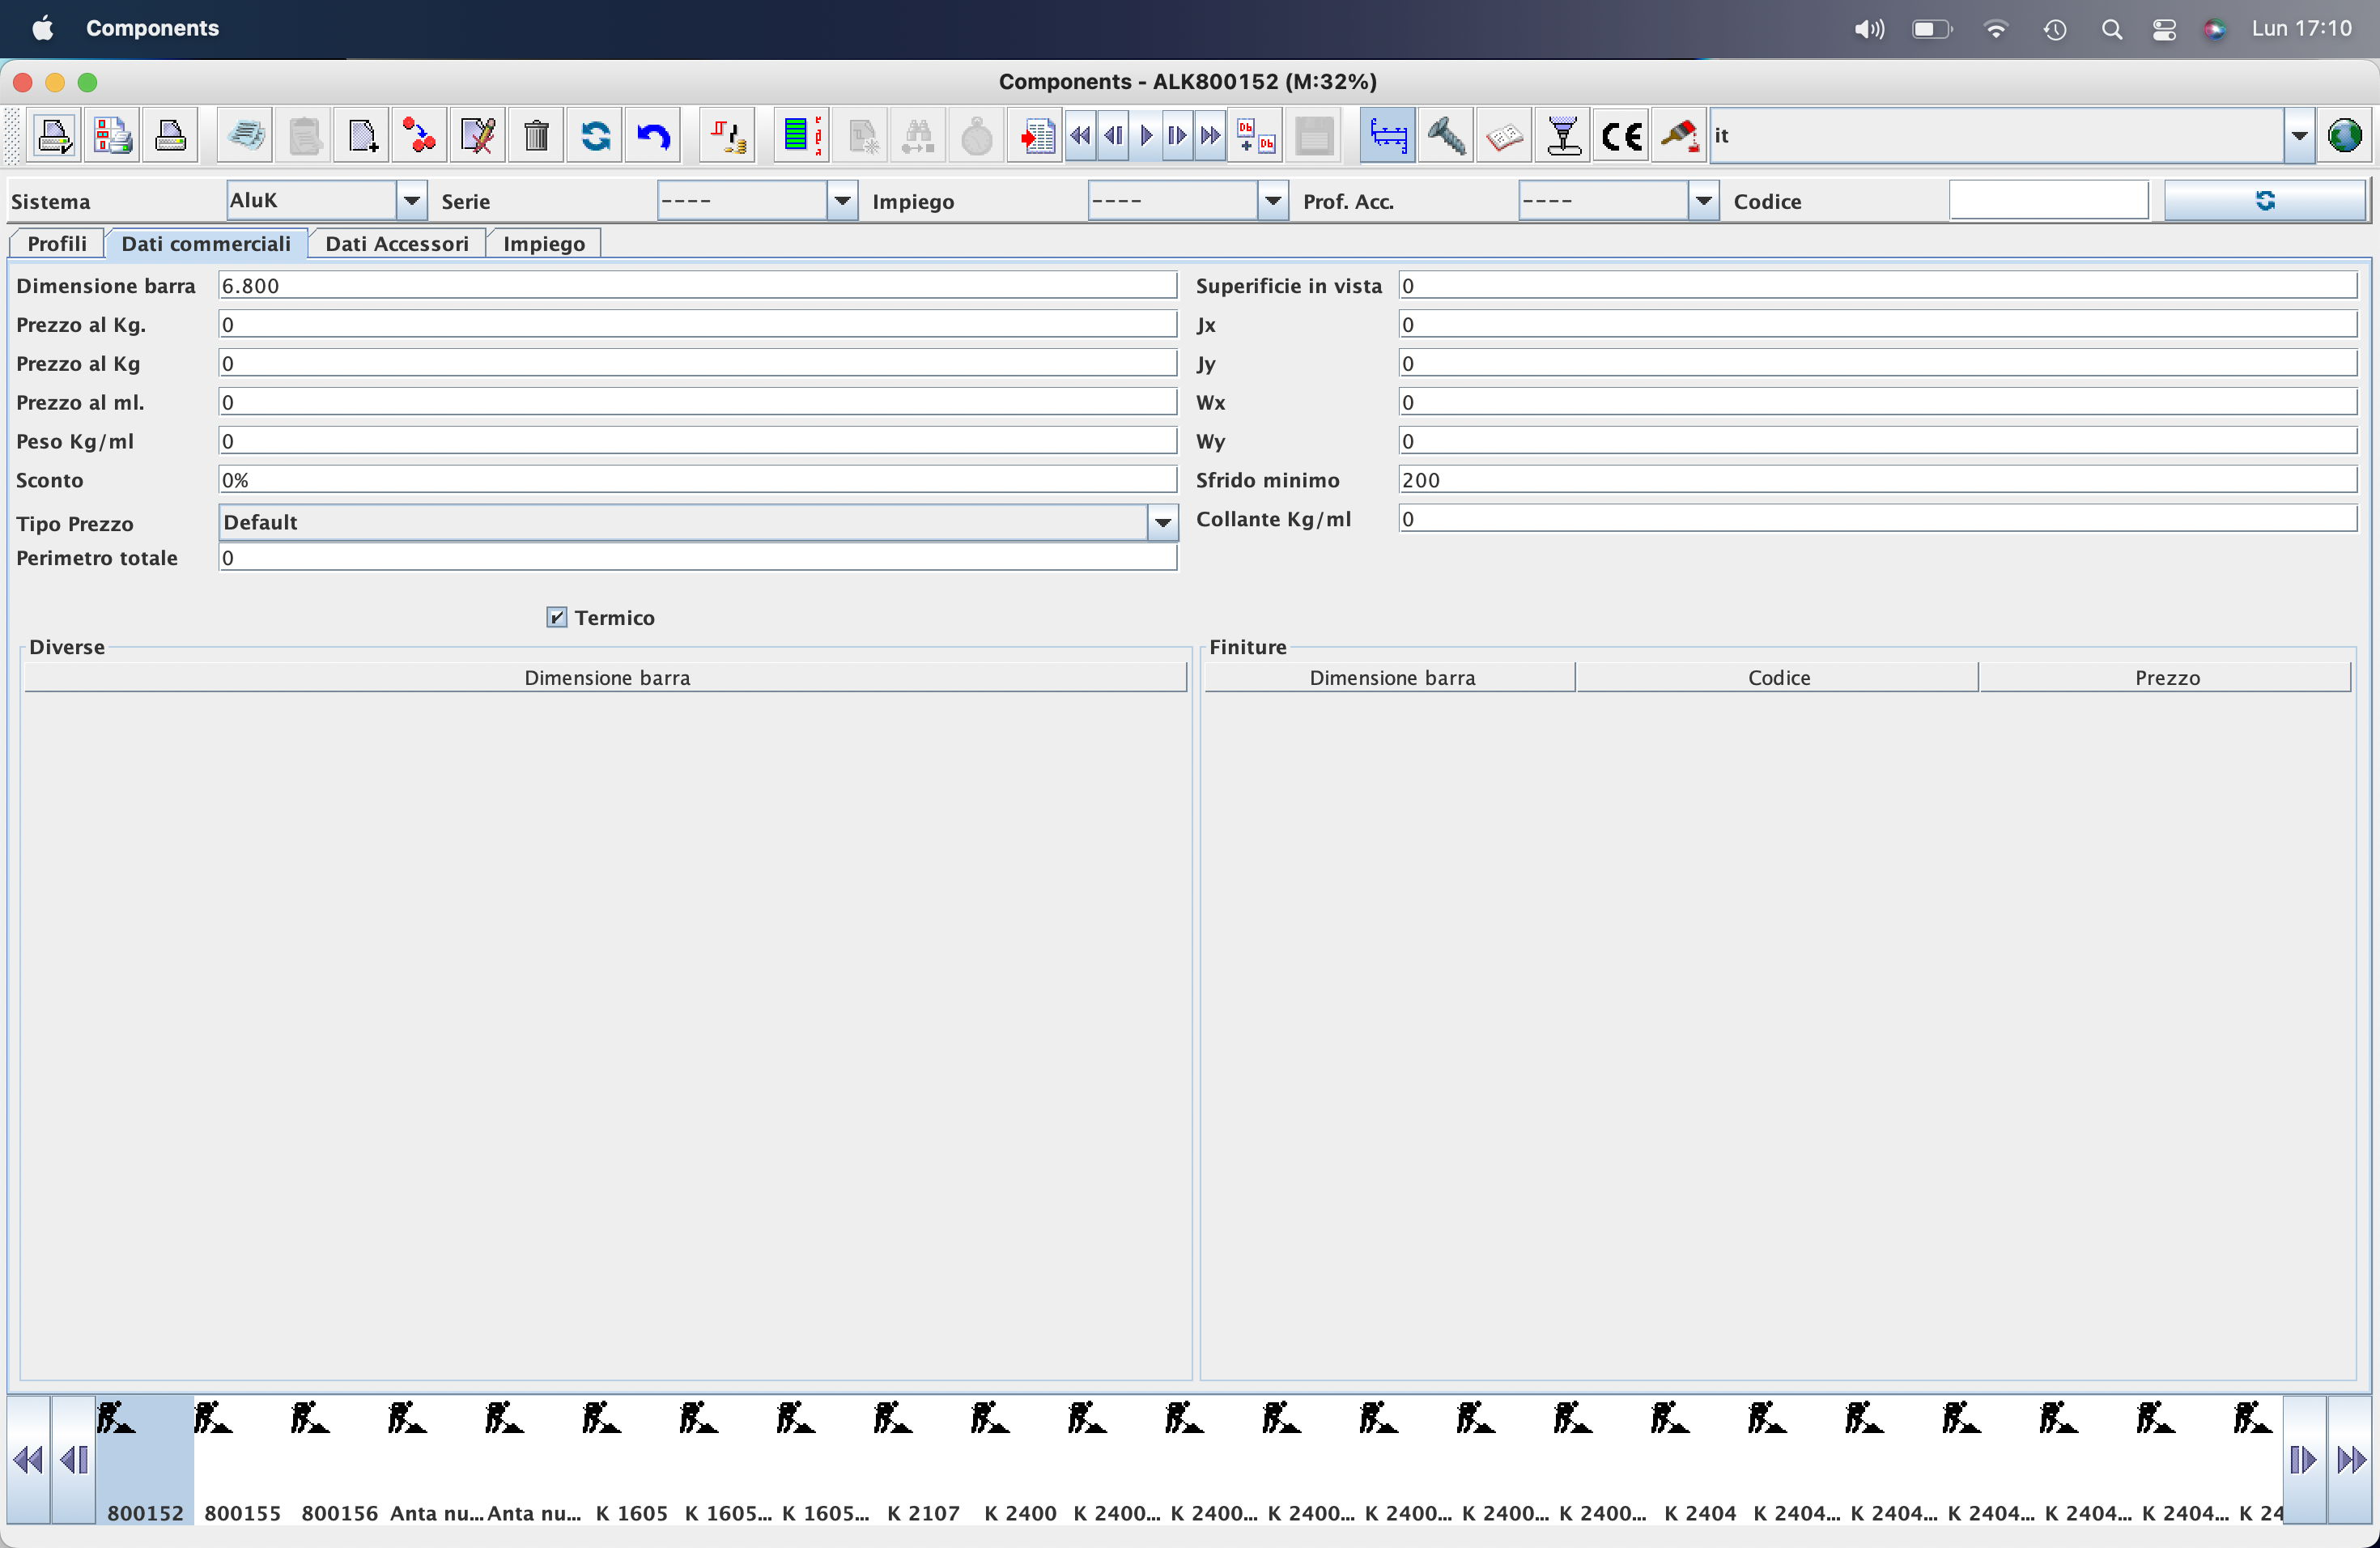Click the copy stacked-sheets icon

point(246,135)
